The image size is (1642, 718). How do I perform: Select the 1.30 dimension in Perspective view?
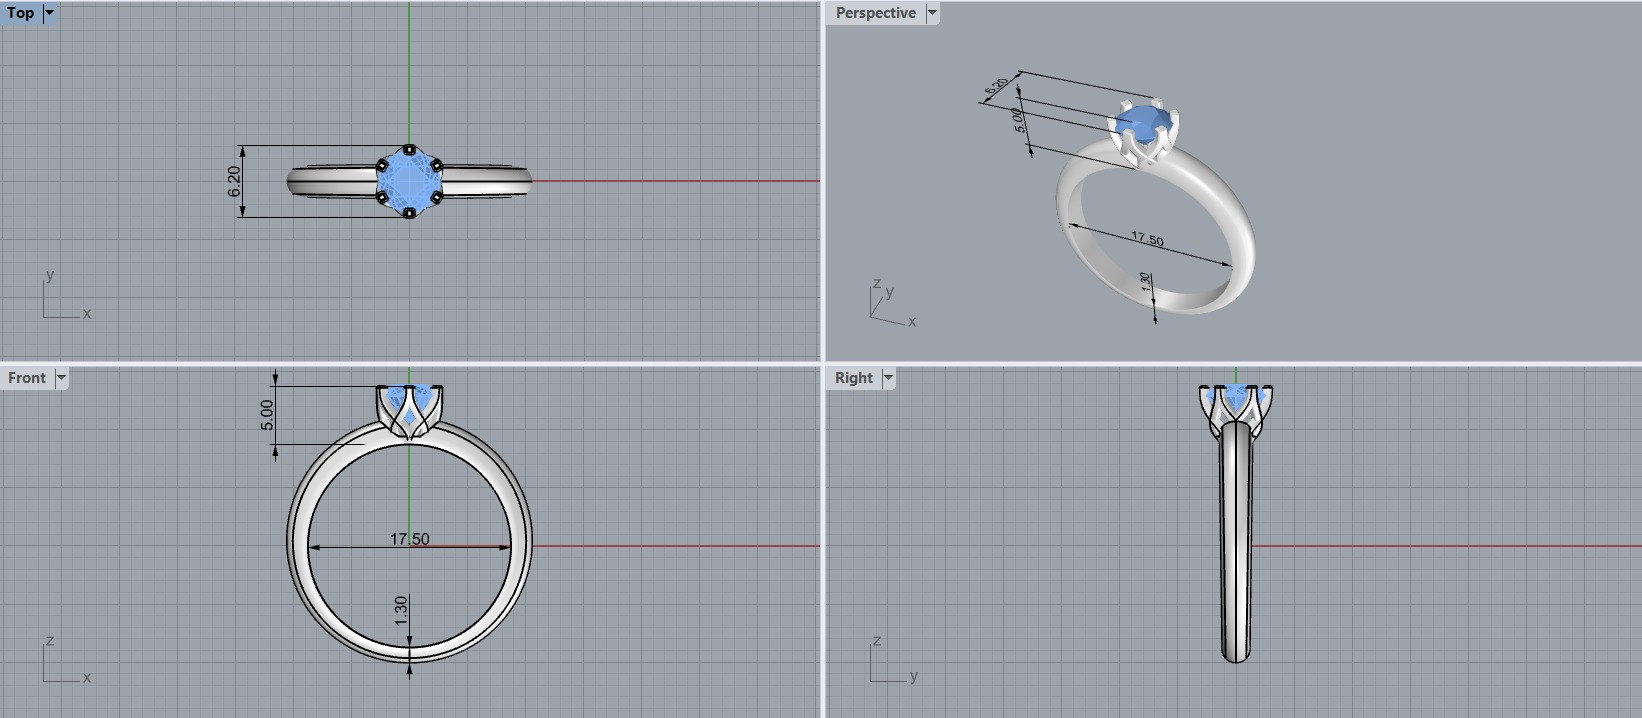1146,284
